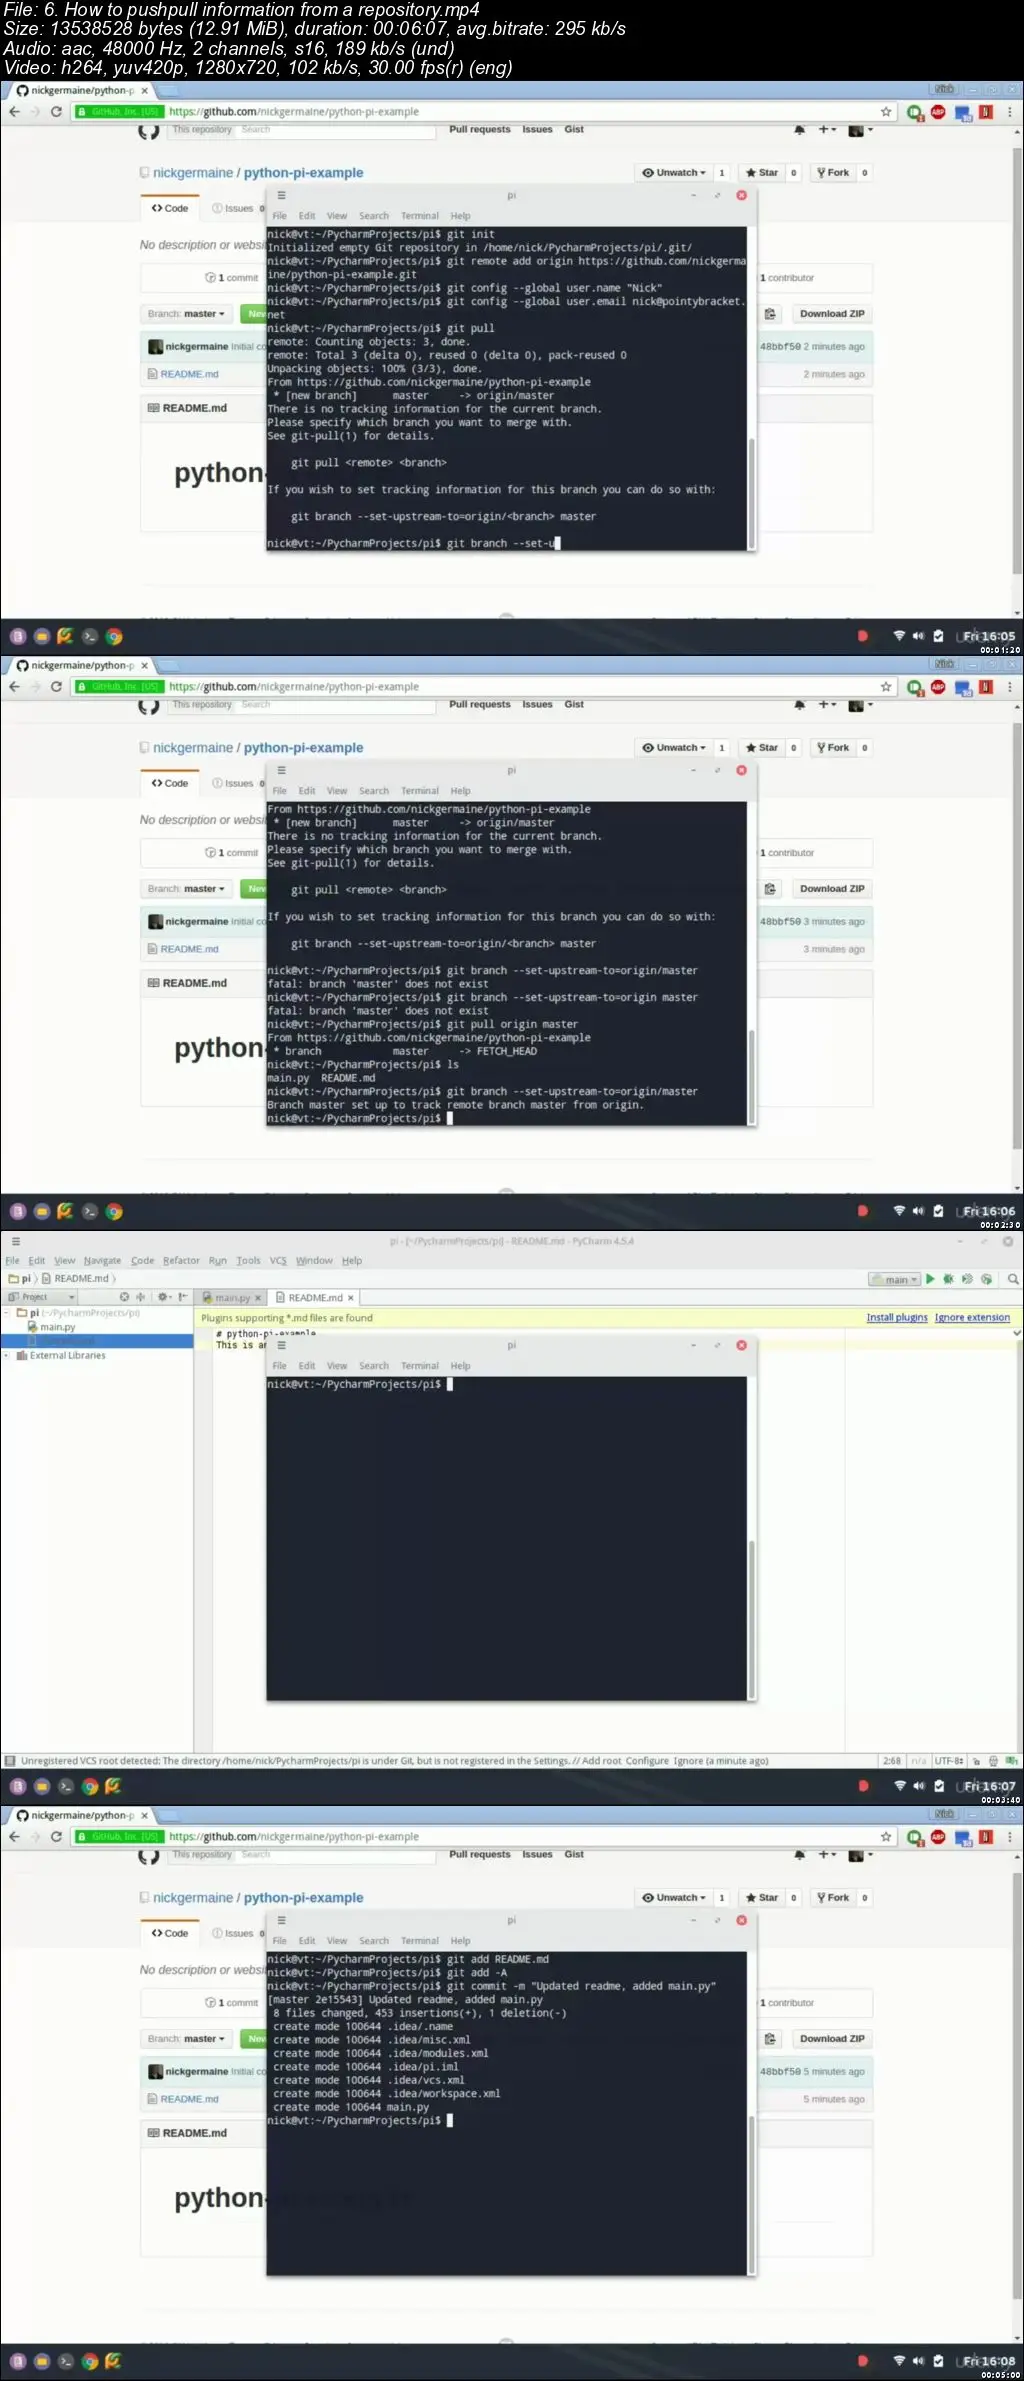Click the notifications bell in the 16:05 frame
The height and width of the screenshot is (2381, 1024).
click(x=799, y=130)
